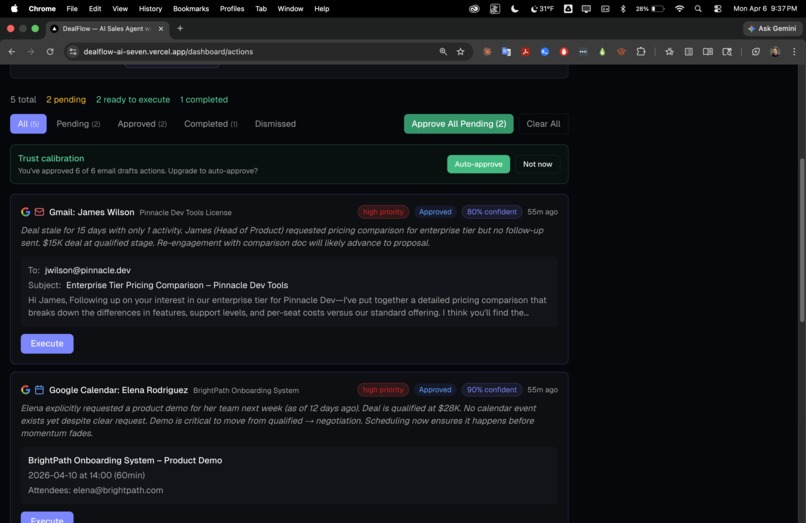Switch to the Dismissed filter
The image size is (806, 523).
coord(275,124)
